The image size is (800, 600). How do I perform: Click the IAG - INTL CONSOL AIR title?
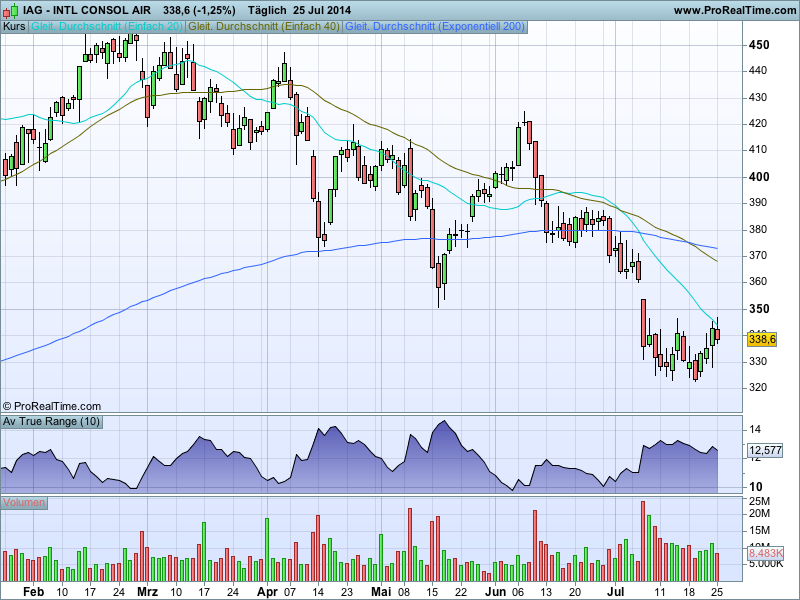click(x=87, y=10)
